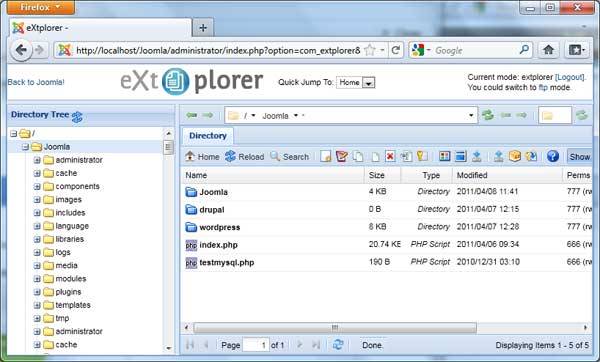
Task: Click the View file icon
Action: [x=445, y=156]
